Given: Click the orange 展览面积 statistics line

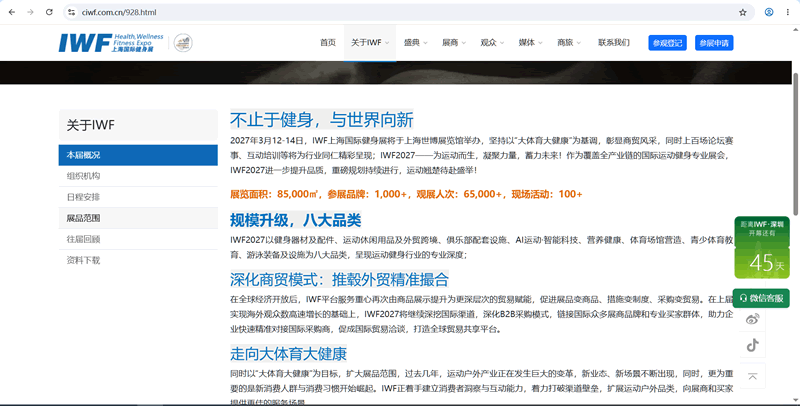Looking at the screenshot, I should [406, 194].
